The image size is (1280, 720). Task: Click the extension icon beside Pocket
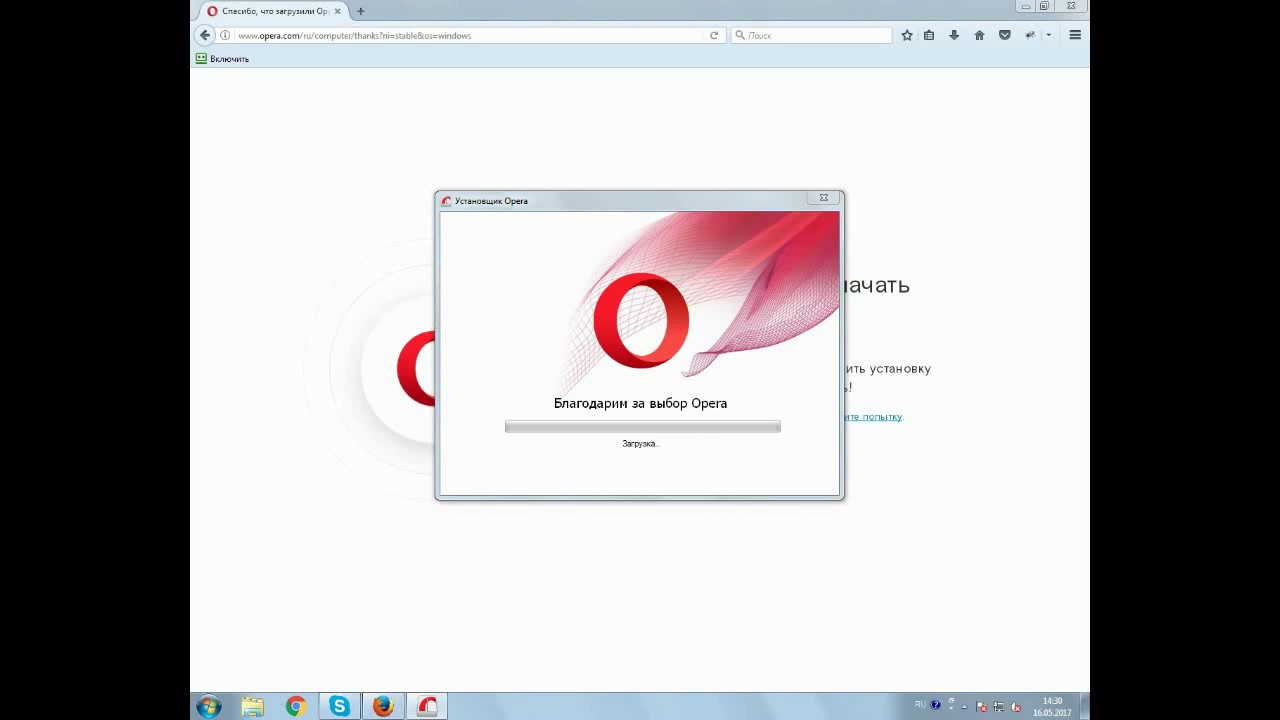point(1030,35)
